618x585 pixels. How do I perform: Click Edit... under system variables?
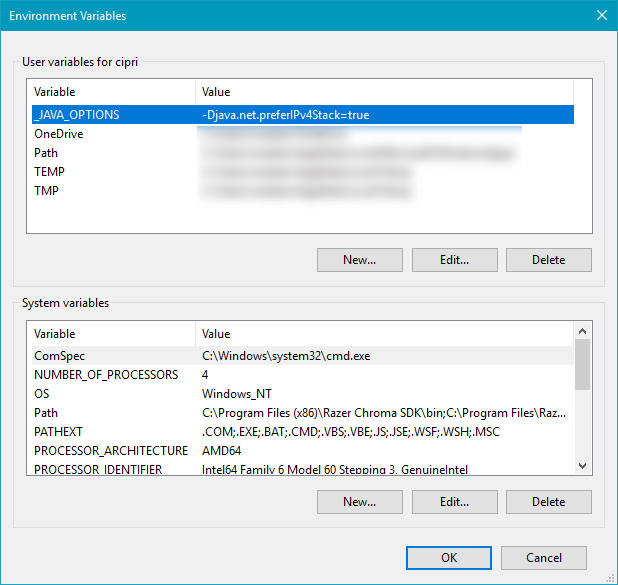coord(454,502)
